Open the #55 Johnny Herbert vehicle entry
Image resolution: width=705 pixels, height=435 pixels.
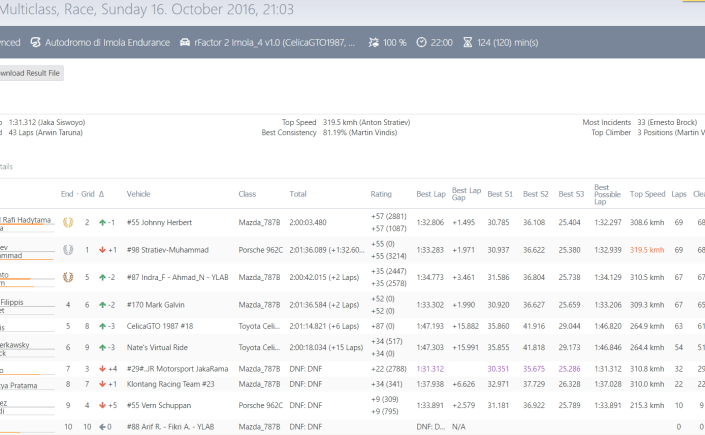click(159, 222)
